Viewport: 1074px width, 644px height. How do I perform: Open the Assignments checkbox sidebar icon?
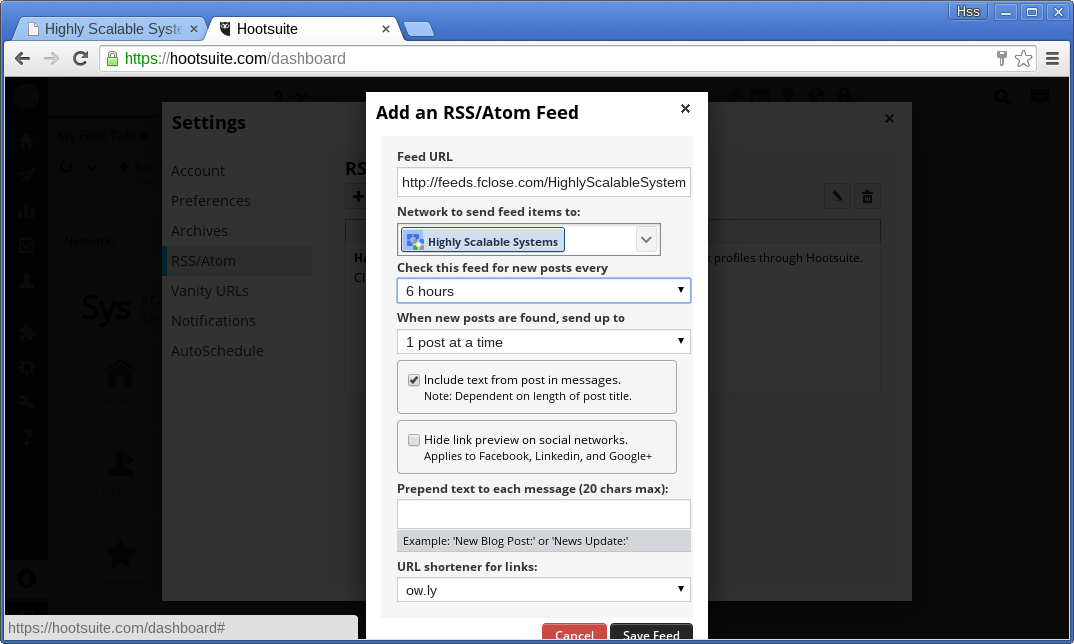[27, 245]
